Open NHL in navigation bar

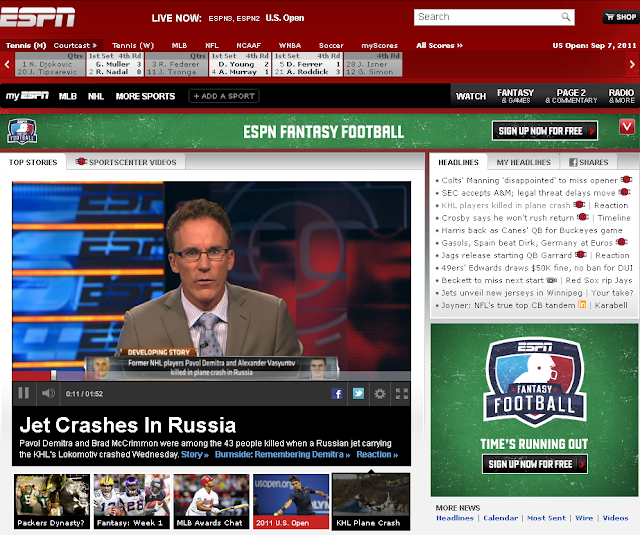96,96
